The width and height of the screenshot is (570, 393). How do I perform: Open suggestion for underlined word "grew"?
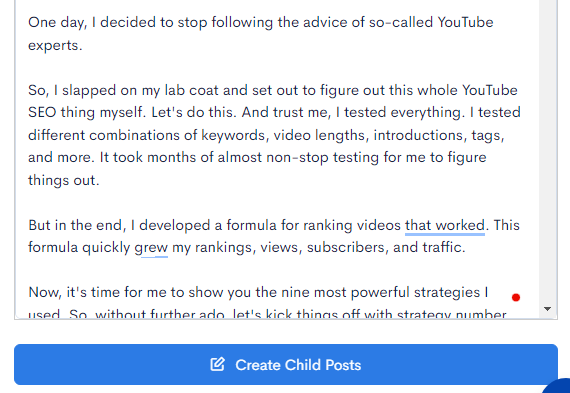pos(151,248)
